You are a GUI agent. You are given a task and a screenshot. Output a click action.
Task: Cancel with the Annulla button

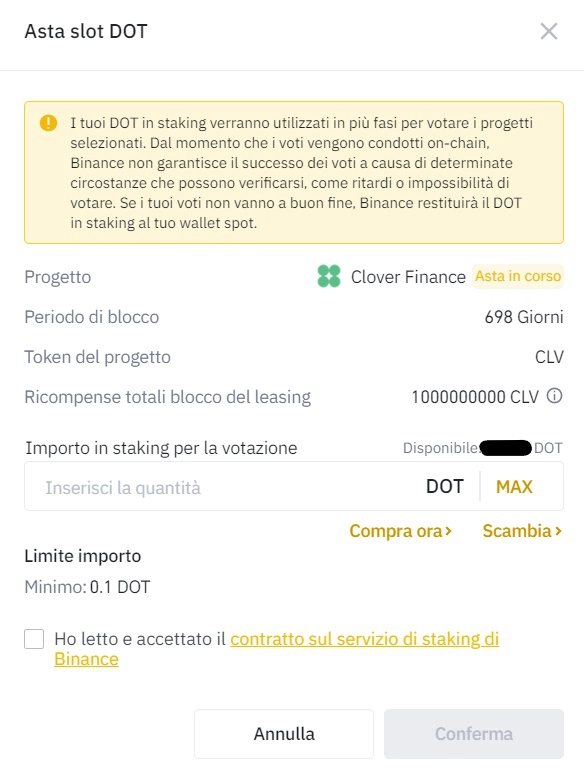tap(284, 734)
